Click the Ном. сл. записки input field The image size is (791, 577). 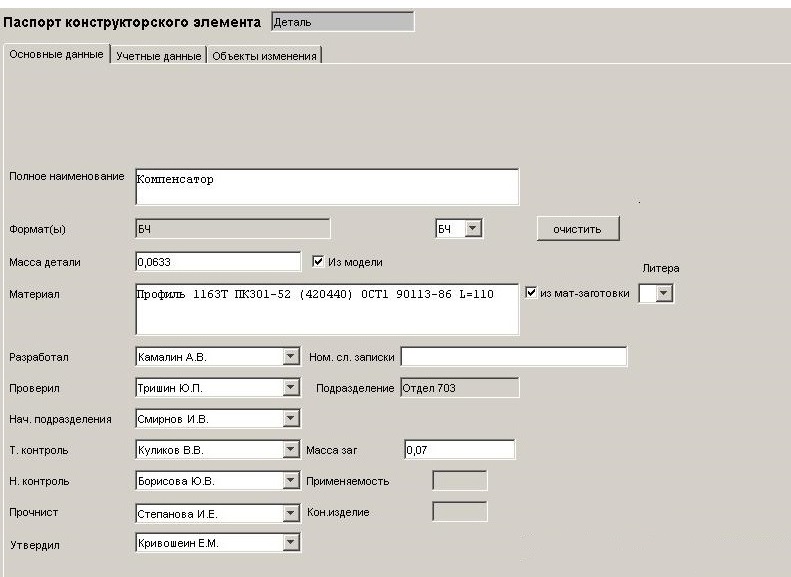coord(514,357)
